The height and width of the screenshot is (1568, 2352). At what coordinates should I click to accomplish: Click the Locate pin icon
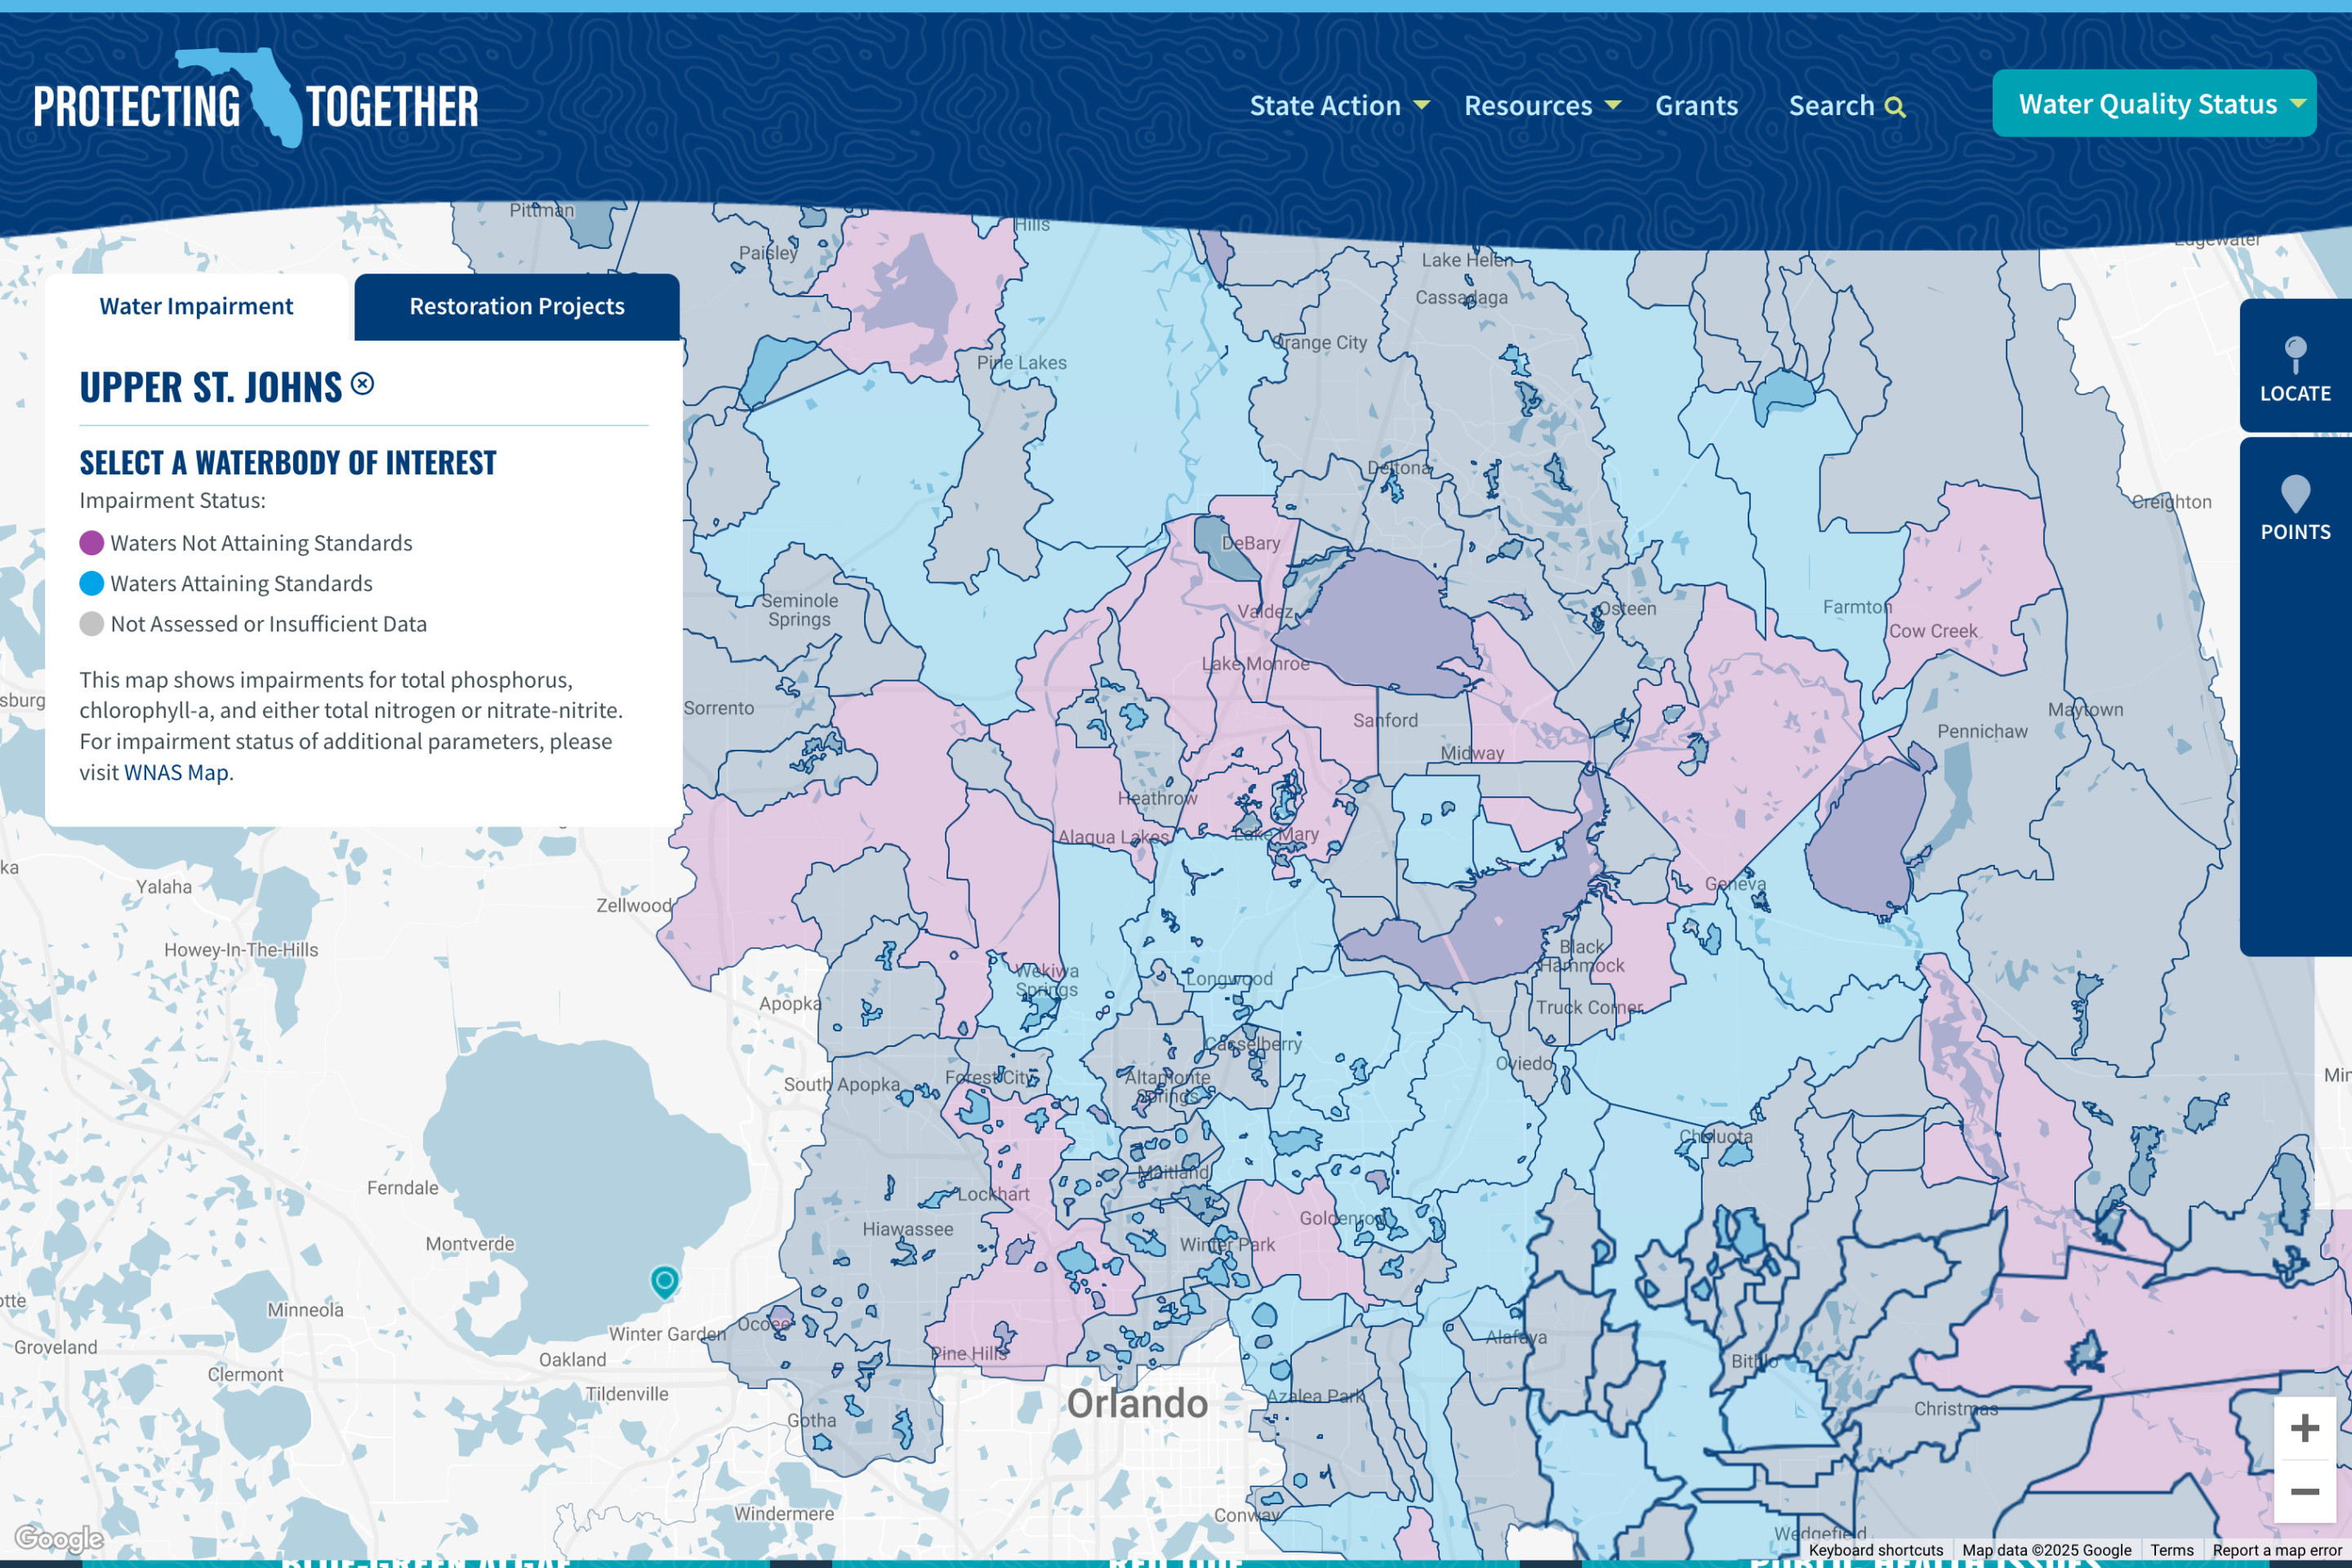(x=2295, y=353)
